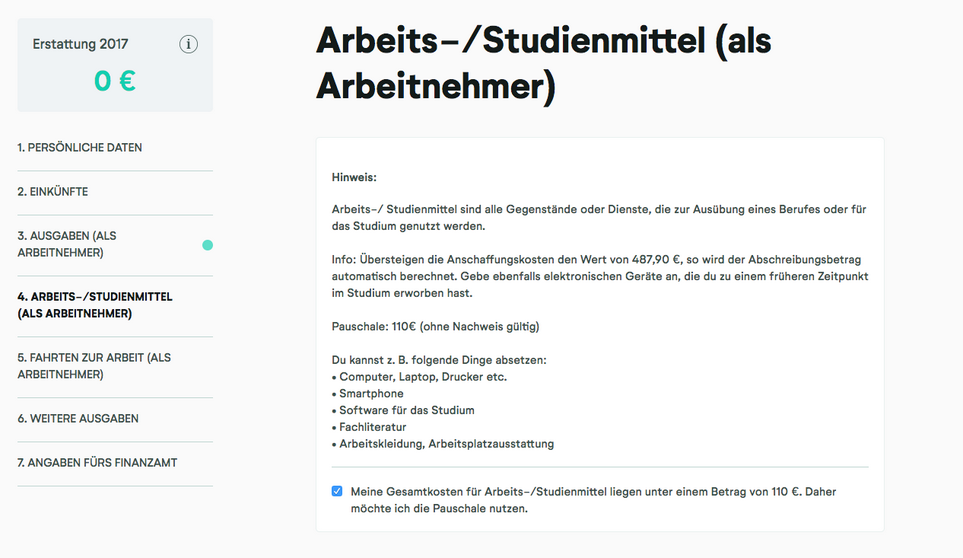Navigate to step 7. Angaben fürs Finanzamt
Screen dimensions: 963x558
coord(97,463)
